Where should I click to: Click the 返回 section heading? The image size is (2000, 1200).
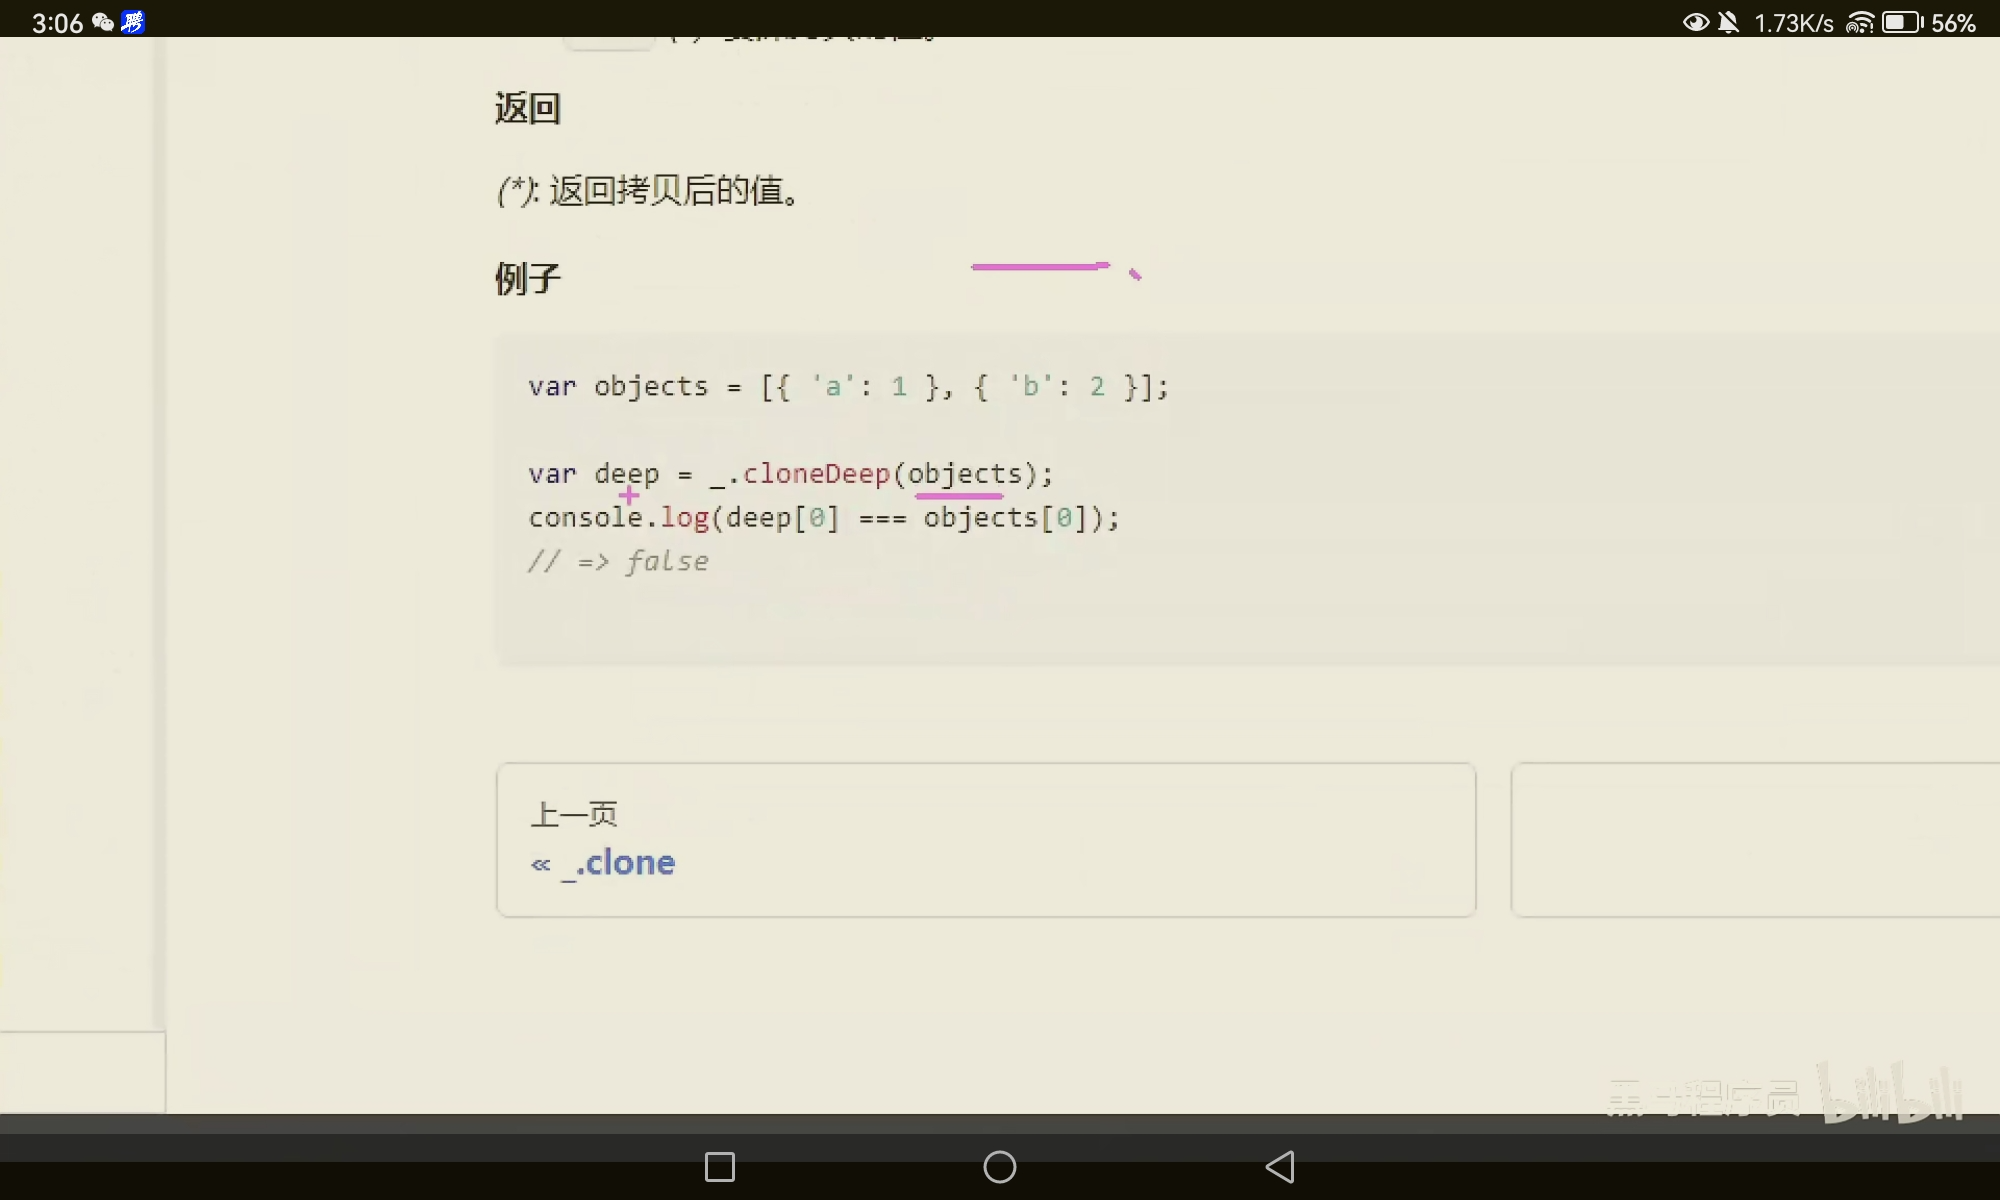point(528,108)
